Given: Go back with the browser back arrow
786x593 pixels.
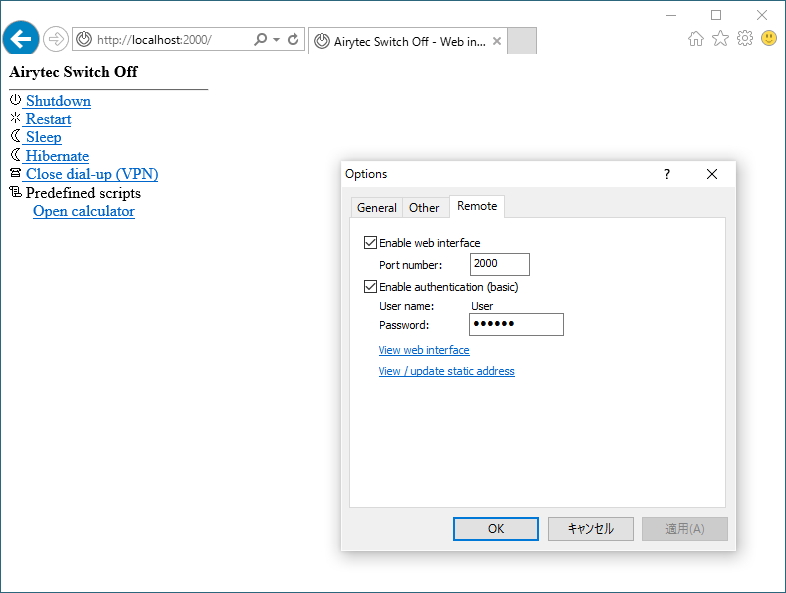Looking at the screenshot, I should coord(21,39).
